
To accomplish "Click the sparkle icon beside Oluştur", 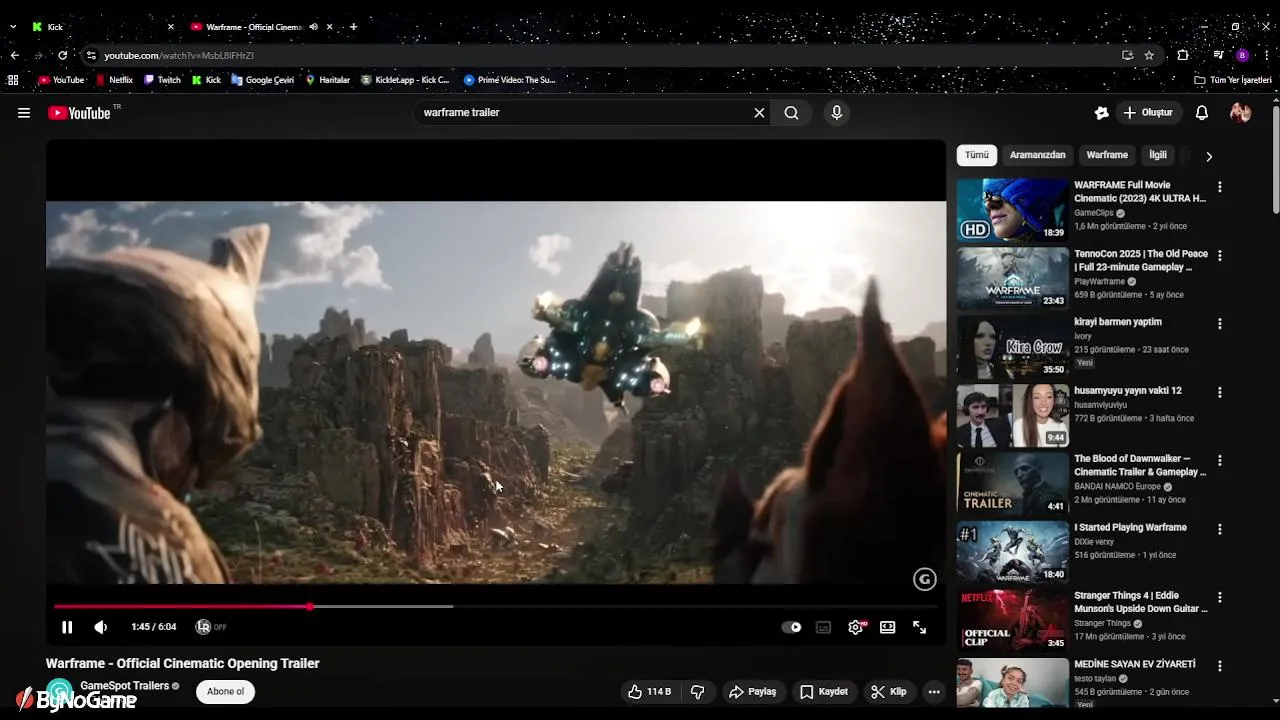I will tap(1101, 113).
